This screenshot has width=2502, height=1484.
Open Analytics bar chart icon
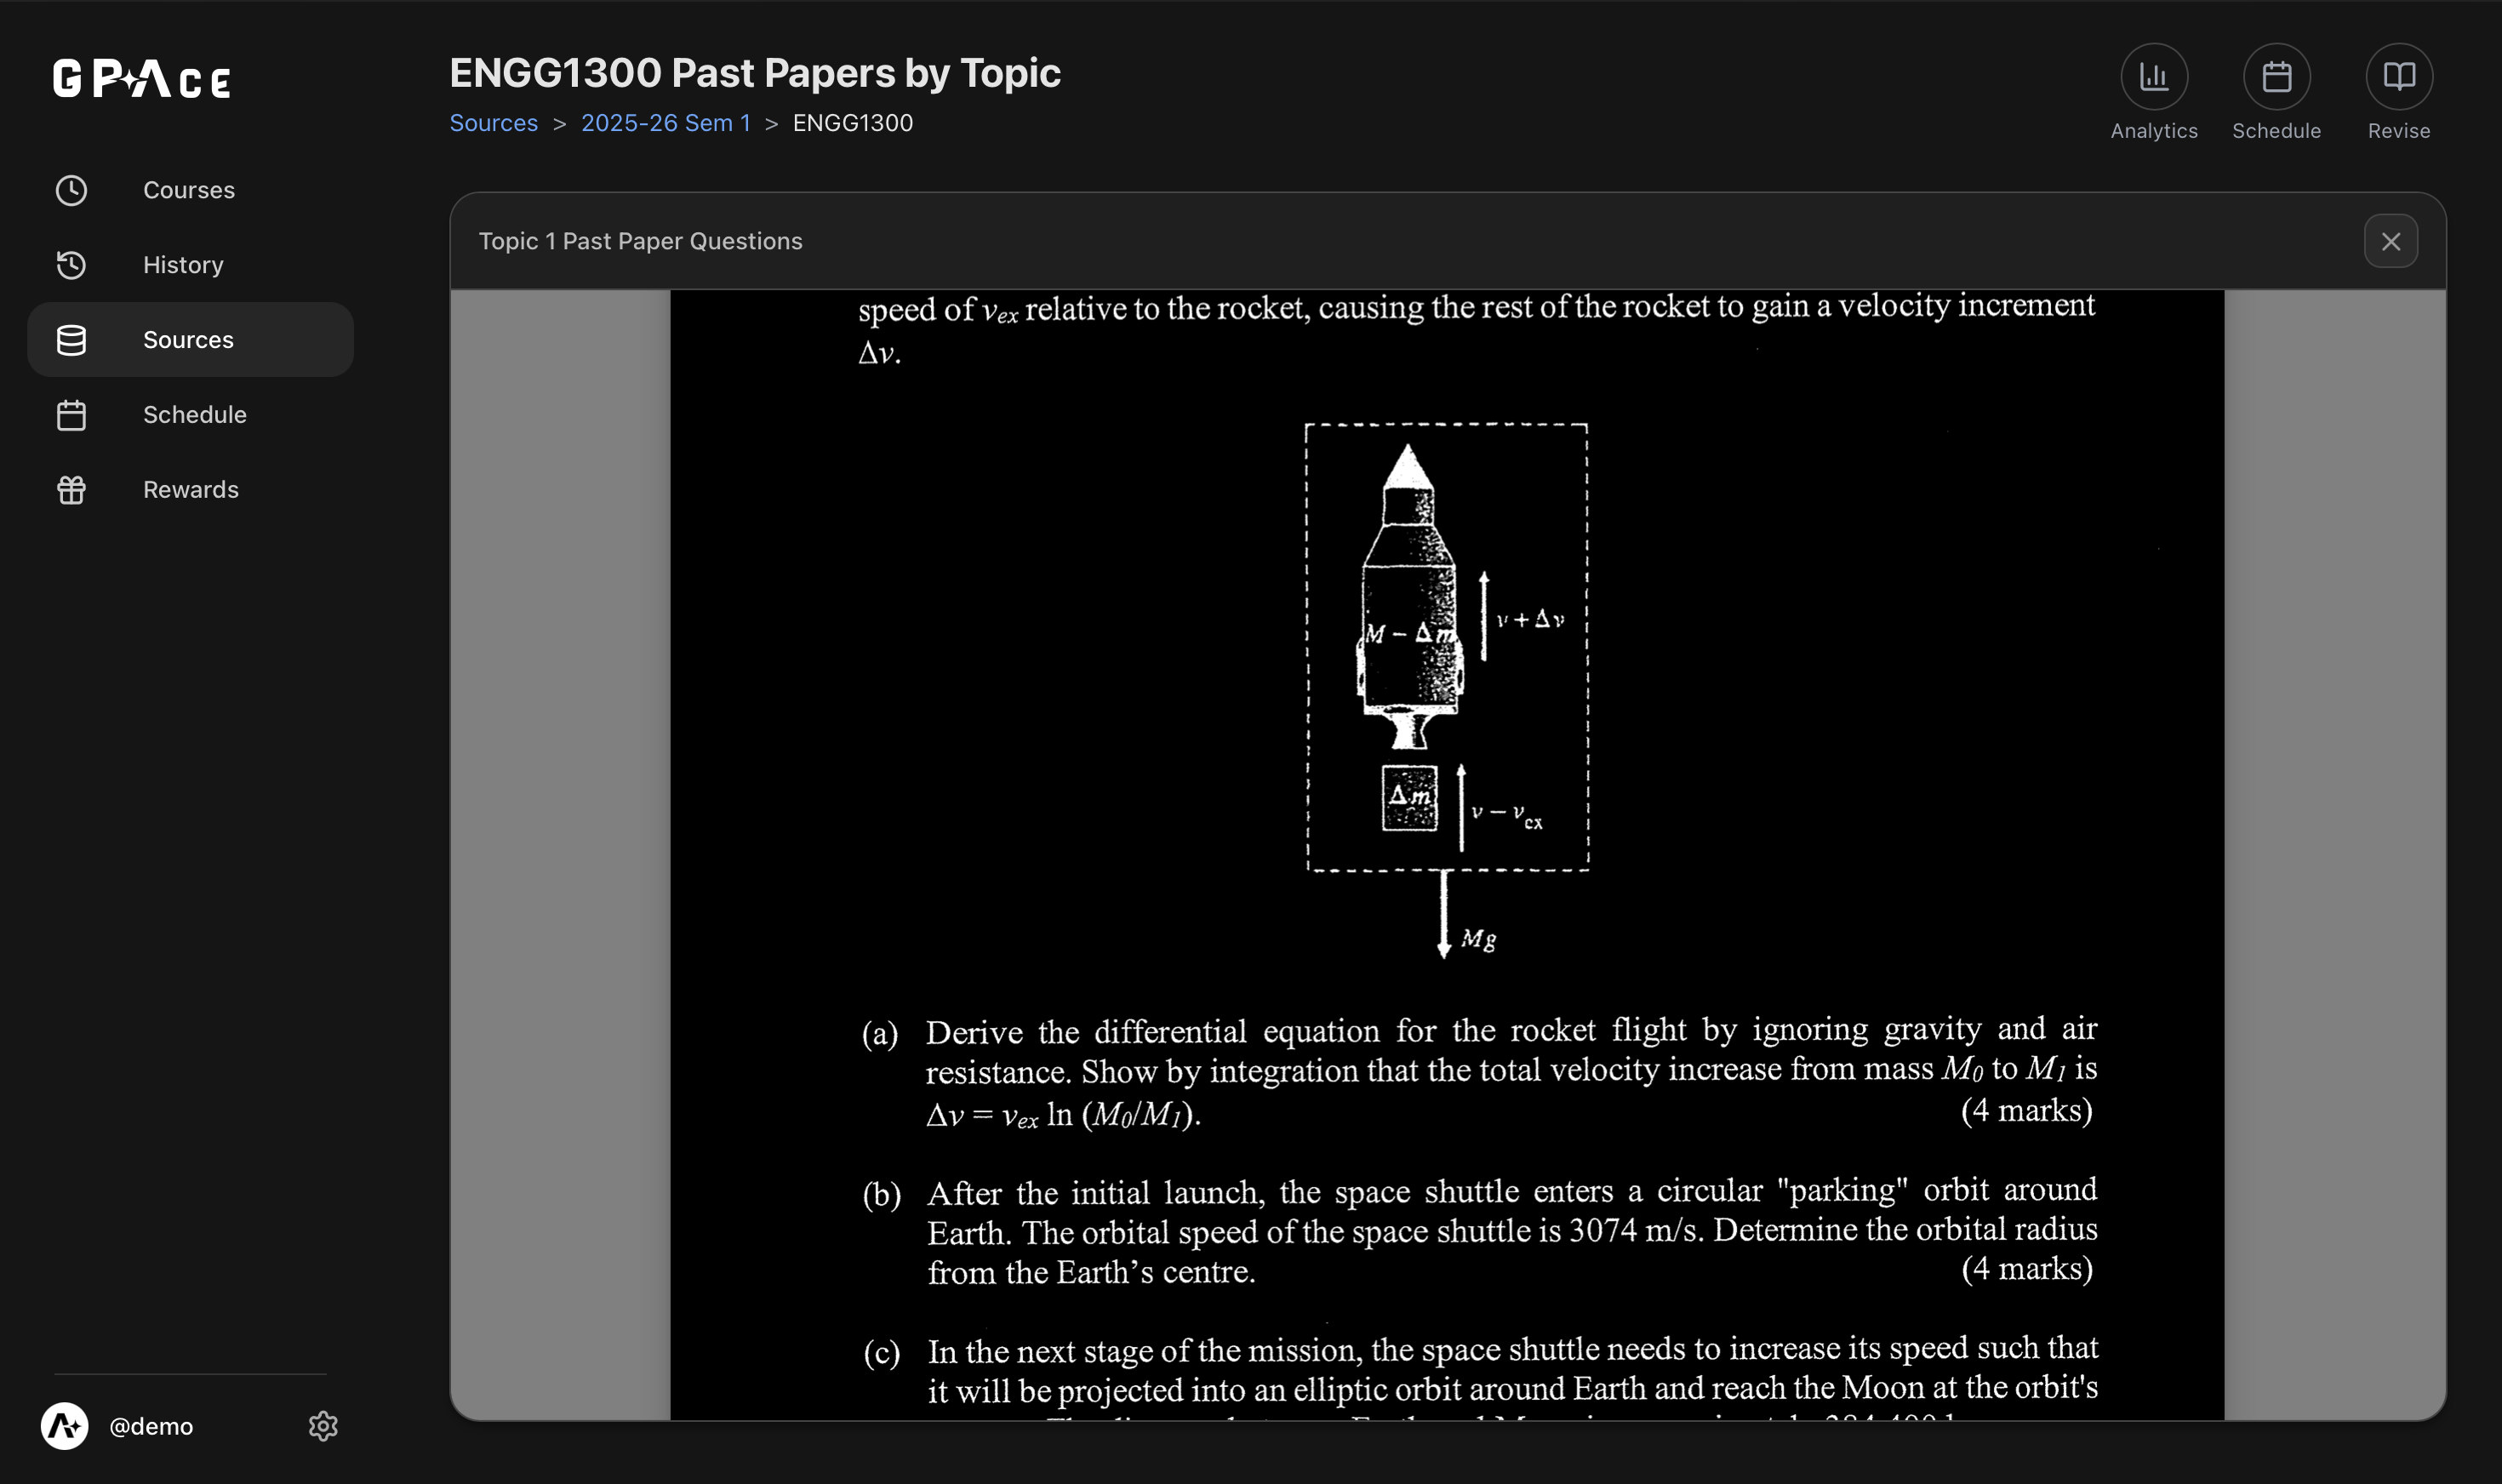pyautogui.click(x=2153, y=77)
